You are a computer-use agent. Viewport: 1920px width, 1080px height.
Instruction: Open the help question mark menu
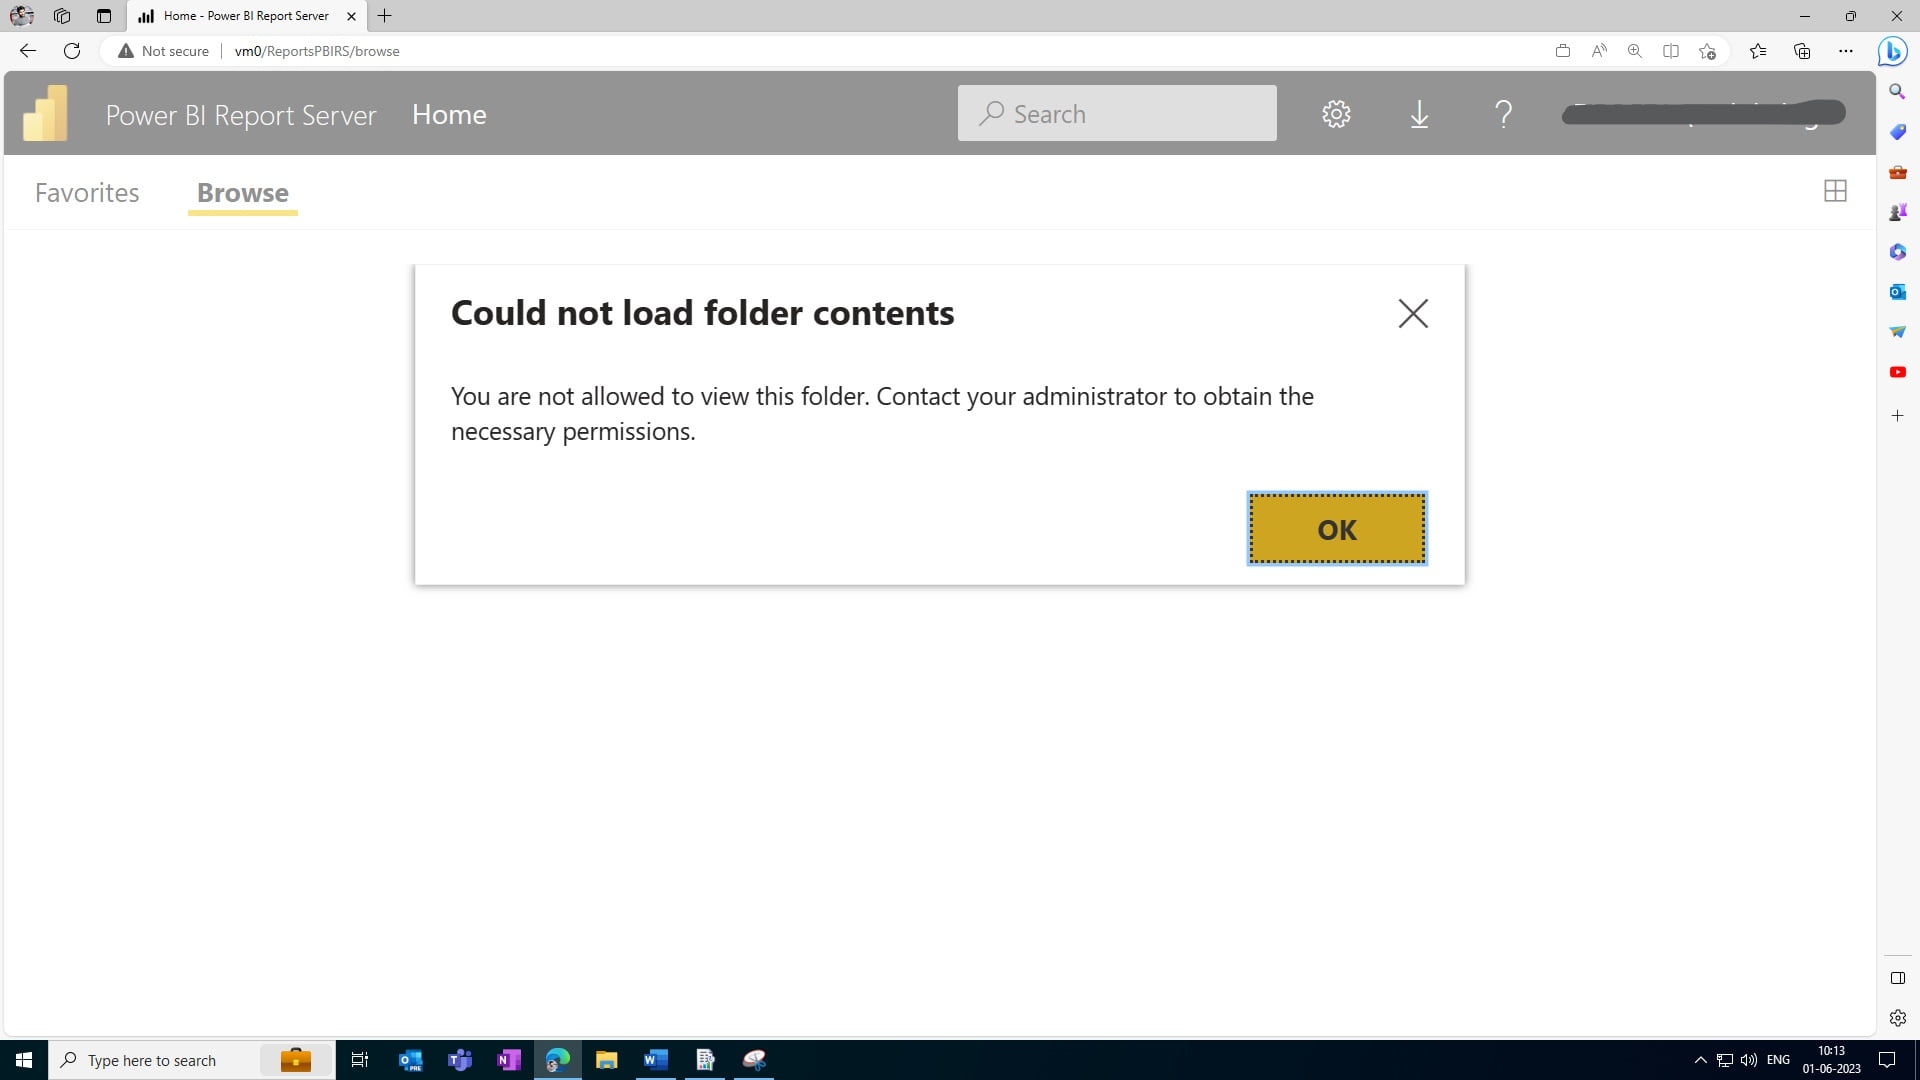click(x=1503, y=114)
